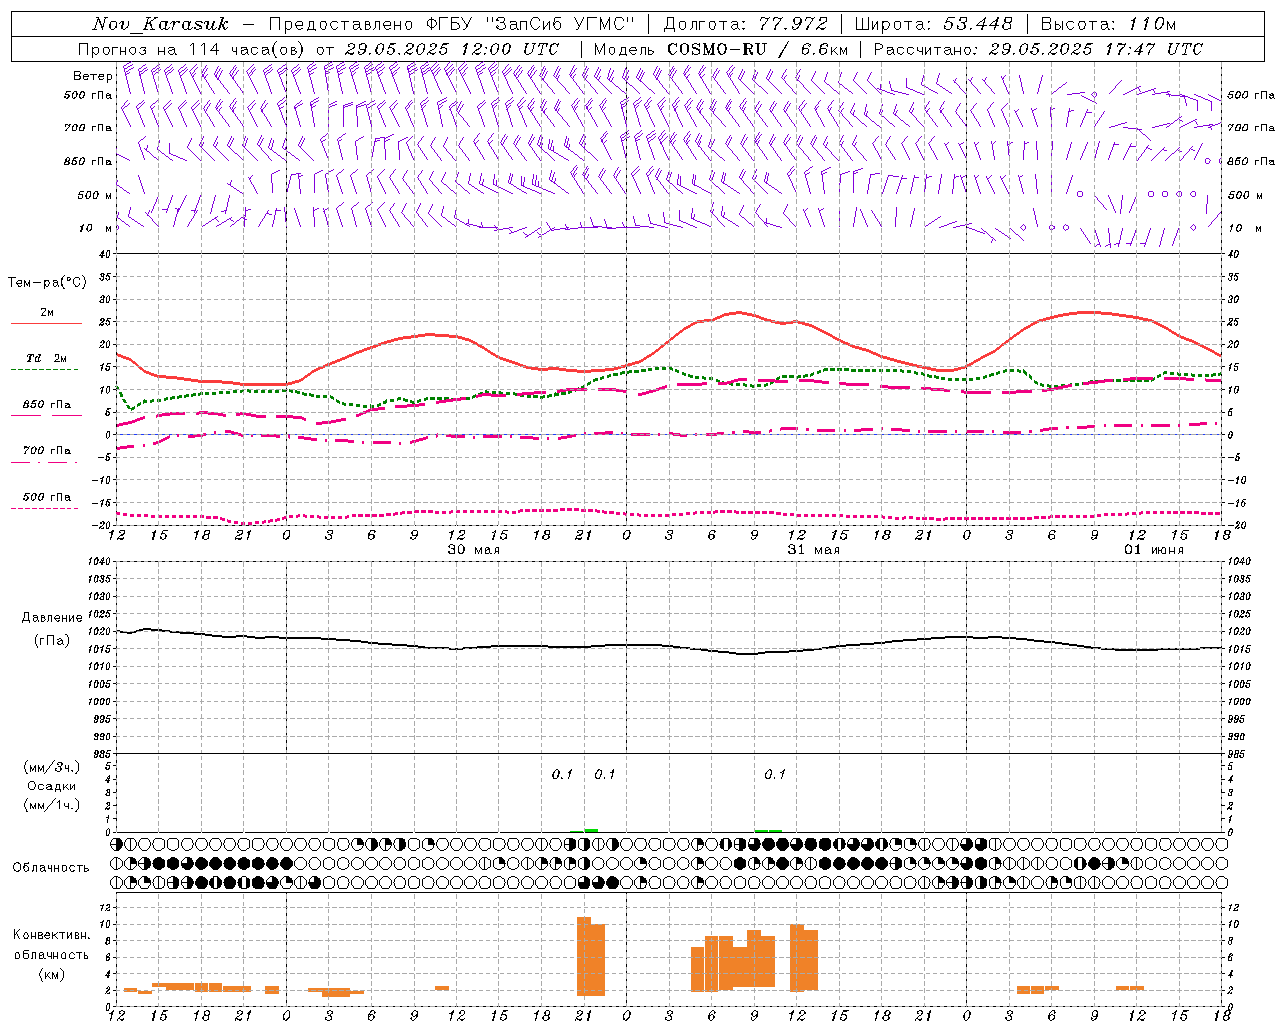Click the Долгота: 77.972 header field

746,24
